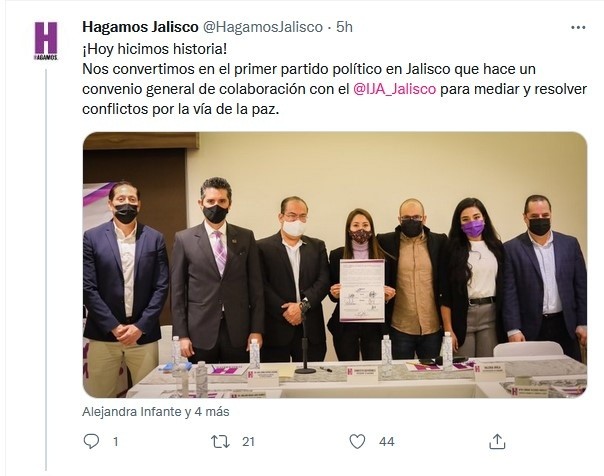View tagged people: Alejandra Infante y 4 más
Viewport: 604px width, 476px height.
pyautogui.click(x=156, y=412)
